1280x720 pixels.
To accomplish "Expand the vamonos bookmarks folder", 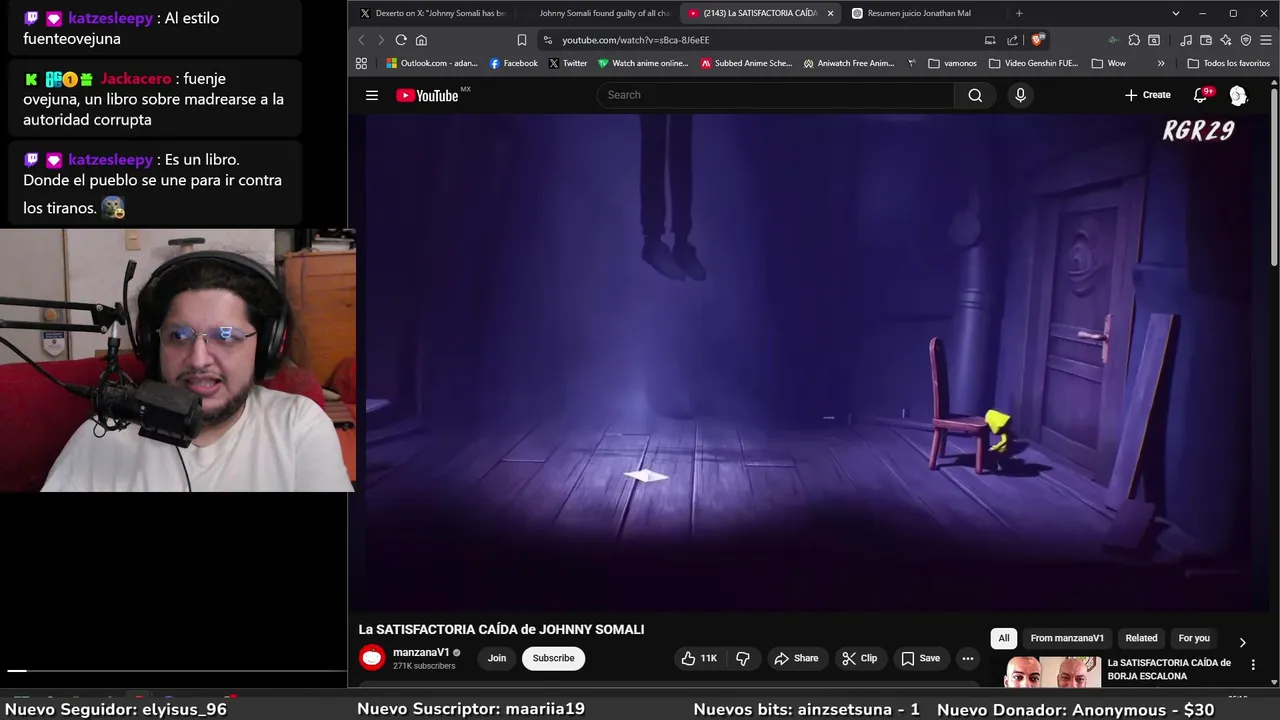I will coord(952,63).
